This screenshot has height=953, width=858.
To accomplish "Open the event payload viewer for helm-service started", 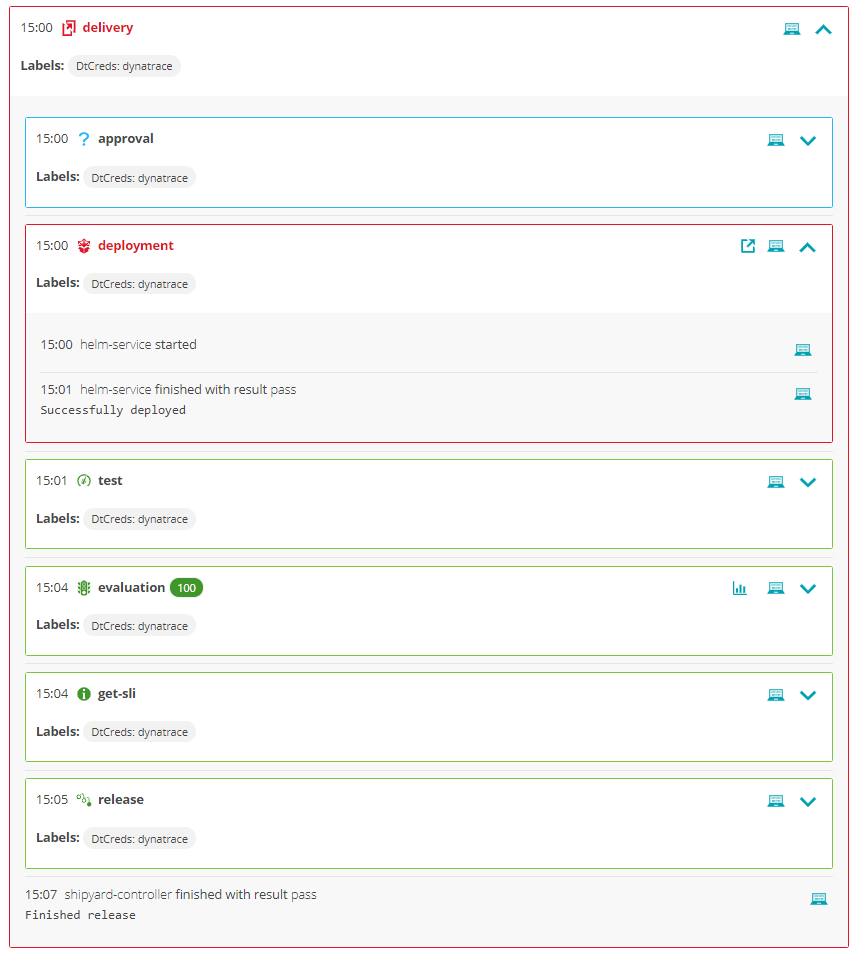I will [803, 349].
